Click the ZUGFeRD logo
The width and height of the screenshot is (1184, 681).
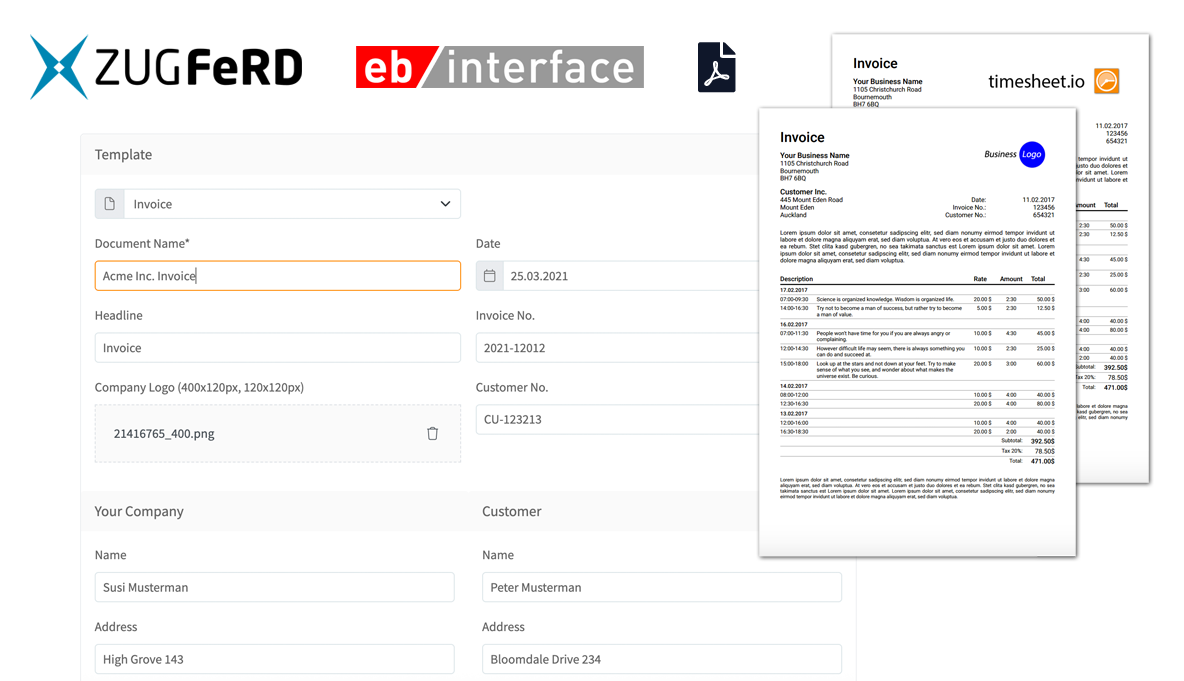tap(165, 67)
